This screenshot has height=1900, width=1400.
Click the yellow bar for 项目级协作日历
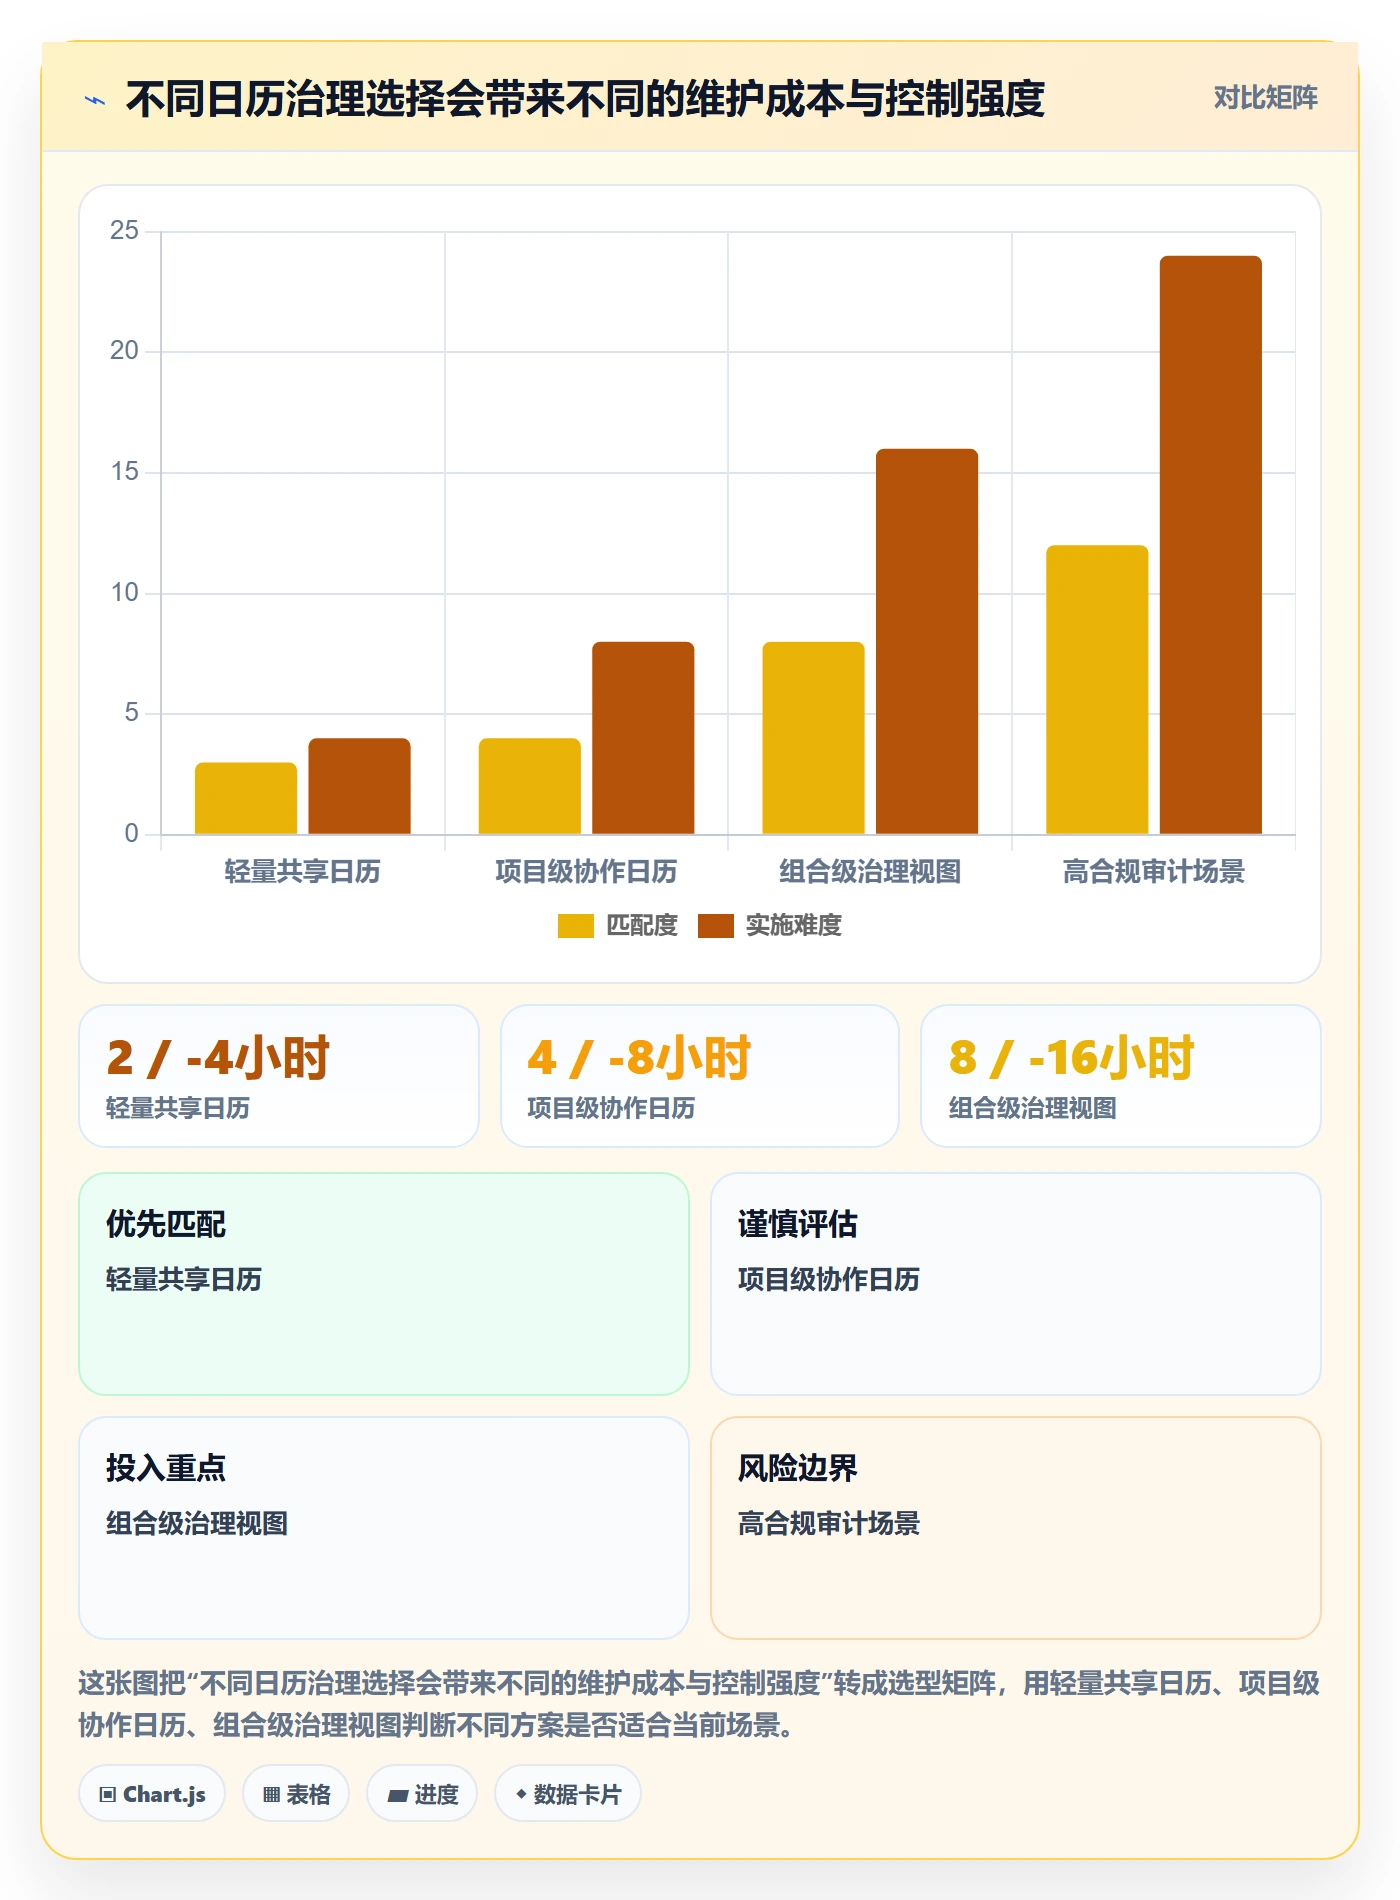coord(530,786)
